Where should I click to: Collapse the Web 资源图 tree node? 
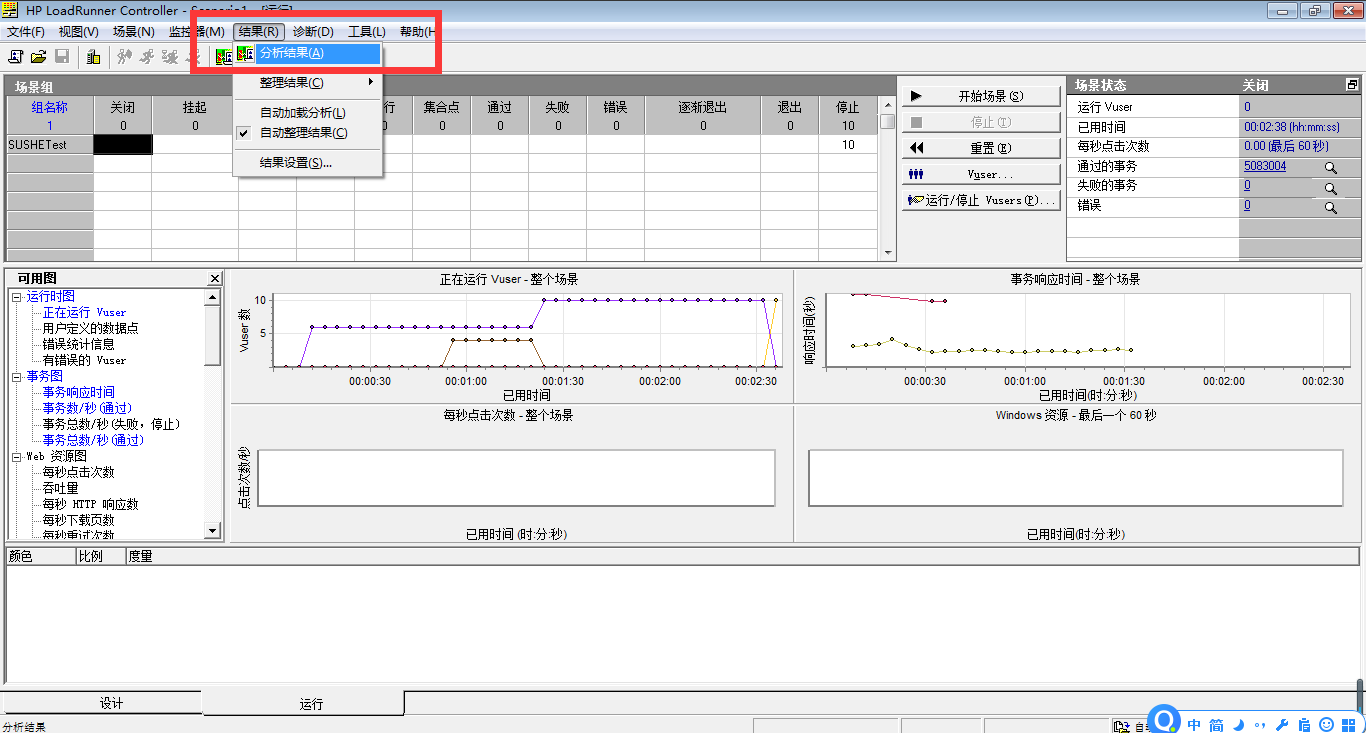17,456
